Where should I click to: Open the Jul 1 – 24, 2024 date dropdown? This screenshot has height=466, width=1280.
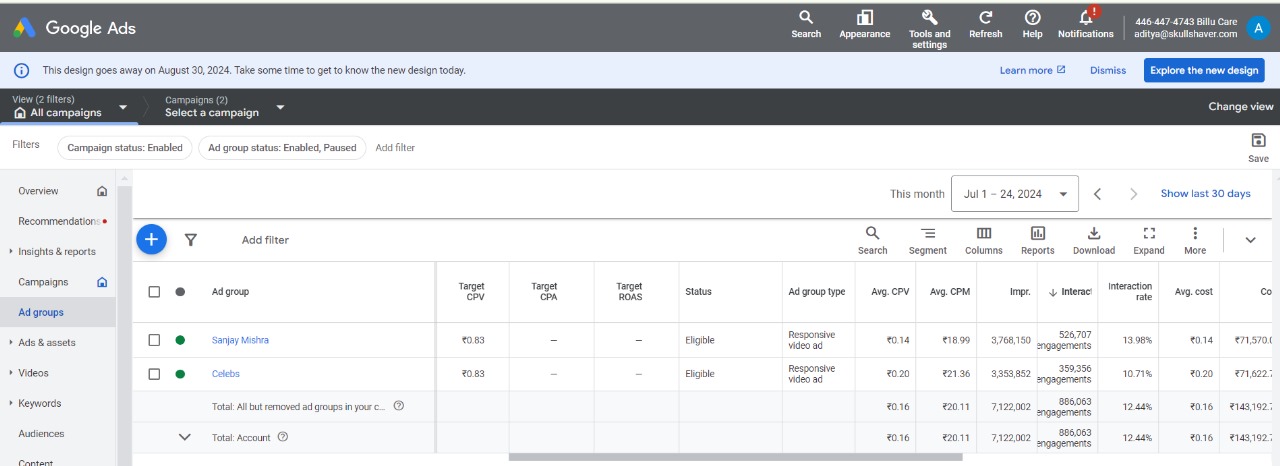pyautogui.click(x=1014, y=194)
